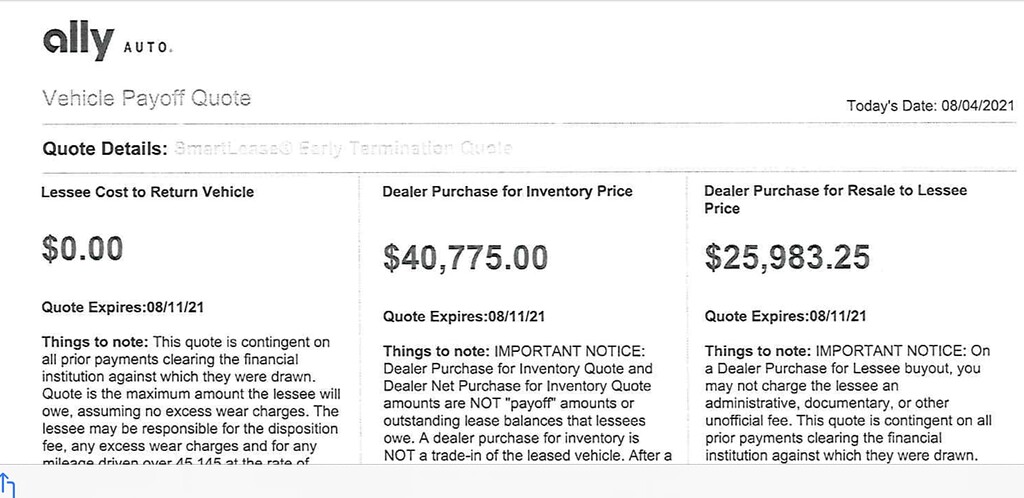Click the $25,983.25 amount
Viewport: 1024px width, 498px height.
[x=787, y=256]
